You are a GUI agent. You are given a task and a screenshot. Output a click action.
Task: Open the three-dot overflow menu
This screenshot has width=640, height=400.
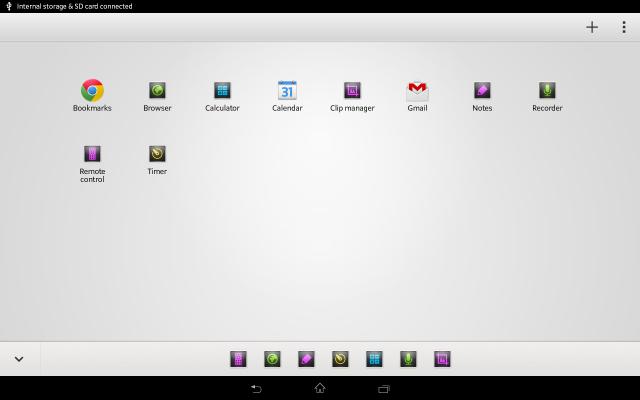point(624,27)
